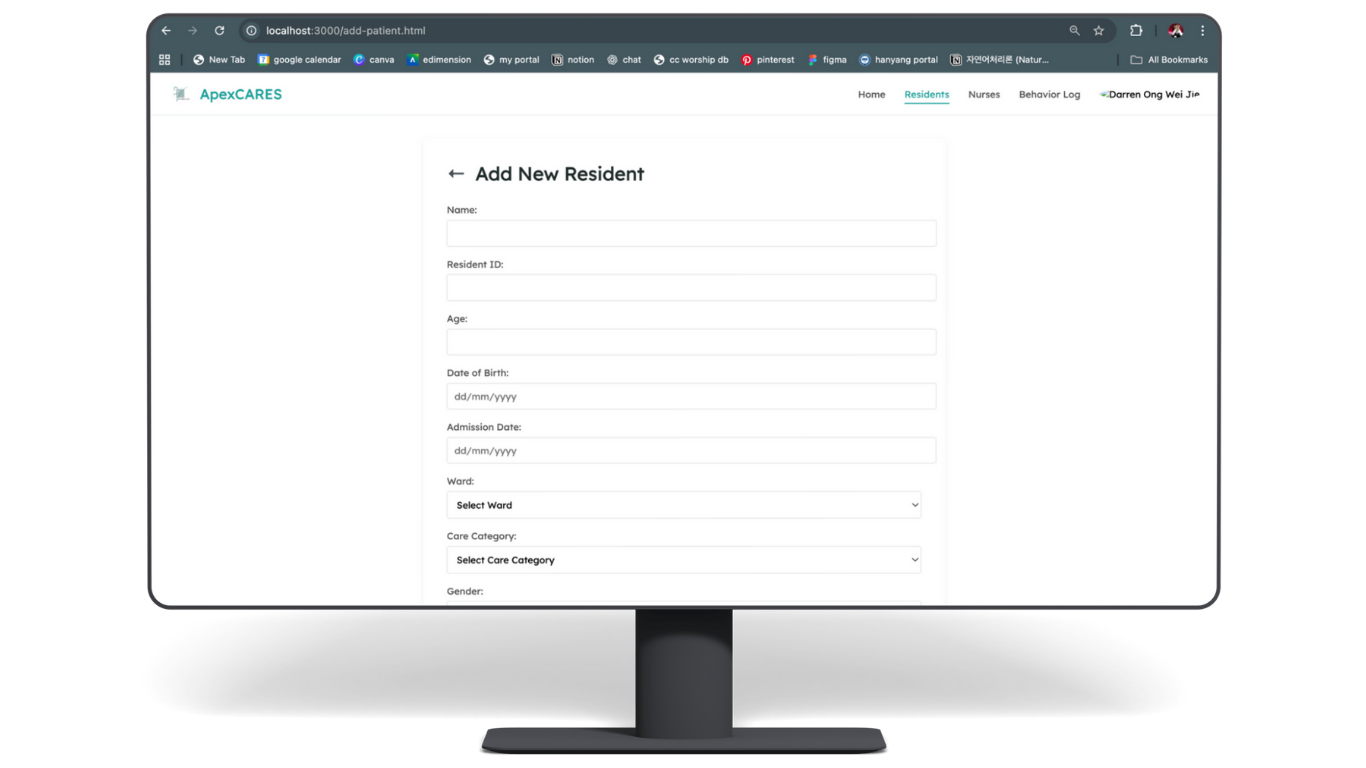Bookmark page with the star icon

[x=1098, y=31]
